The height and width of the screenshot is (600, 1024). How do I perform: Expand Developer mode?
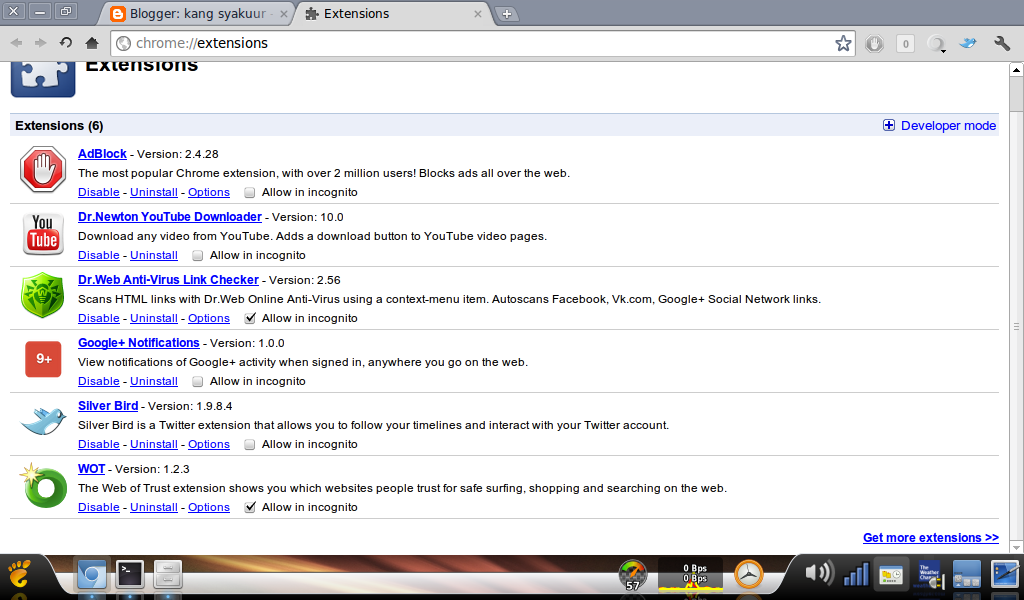[939, 125]
